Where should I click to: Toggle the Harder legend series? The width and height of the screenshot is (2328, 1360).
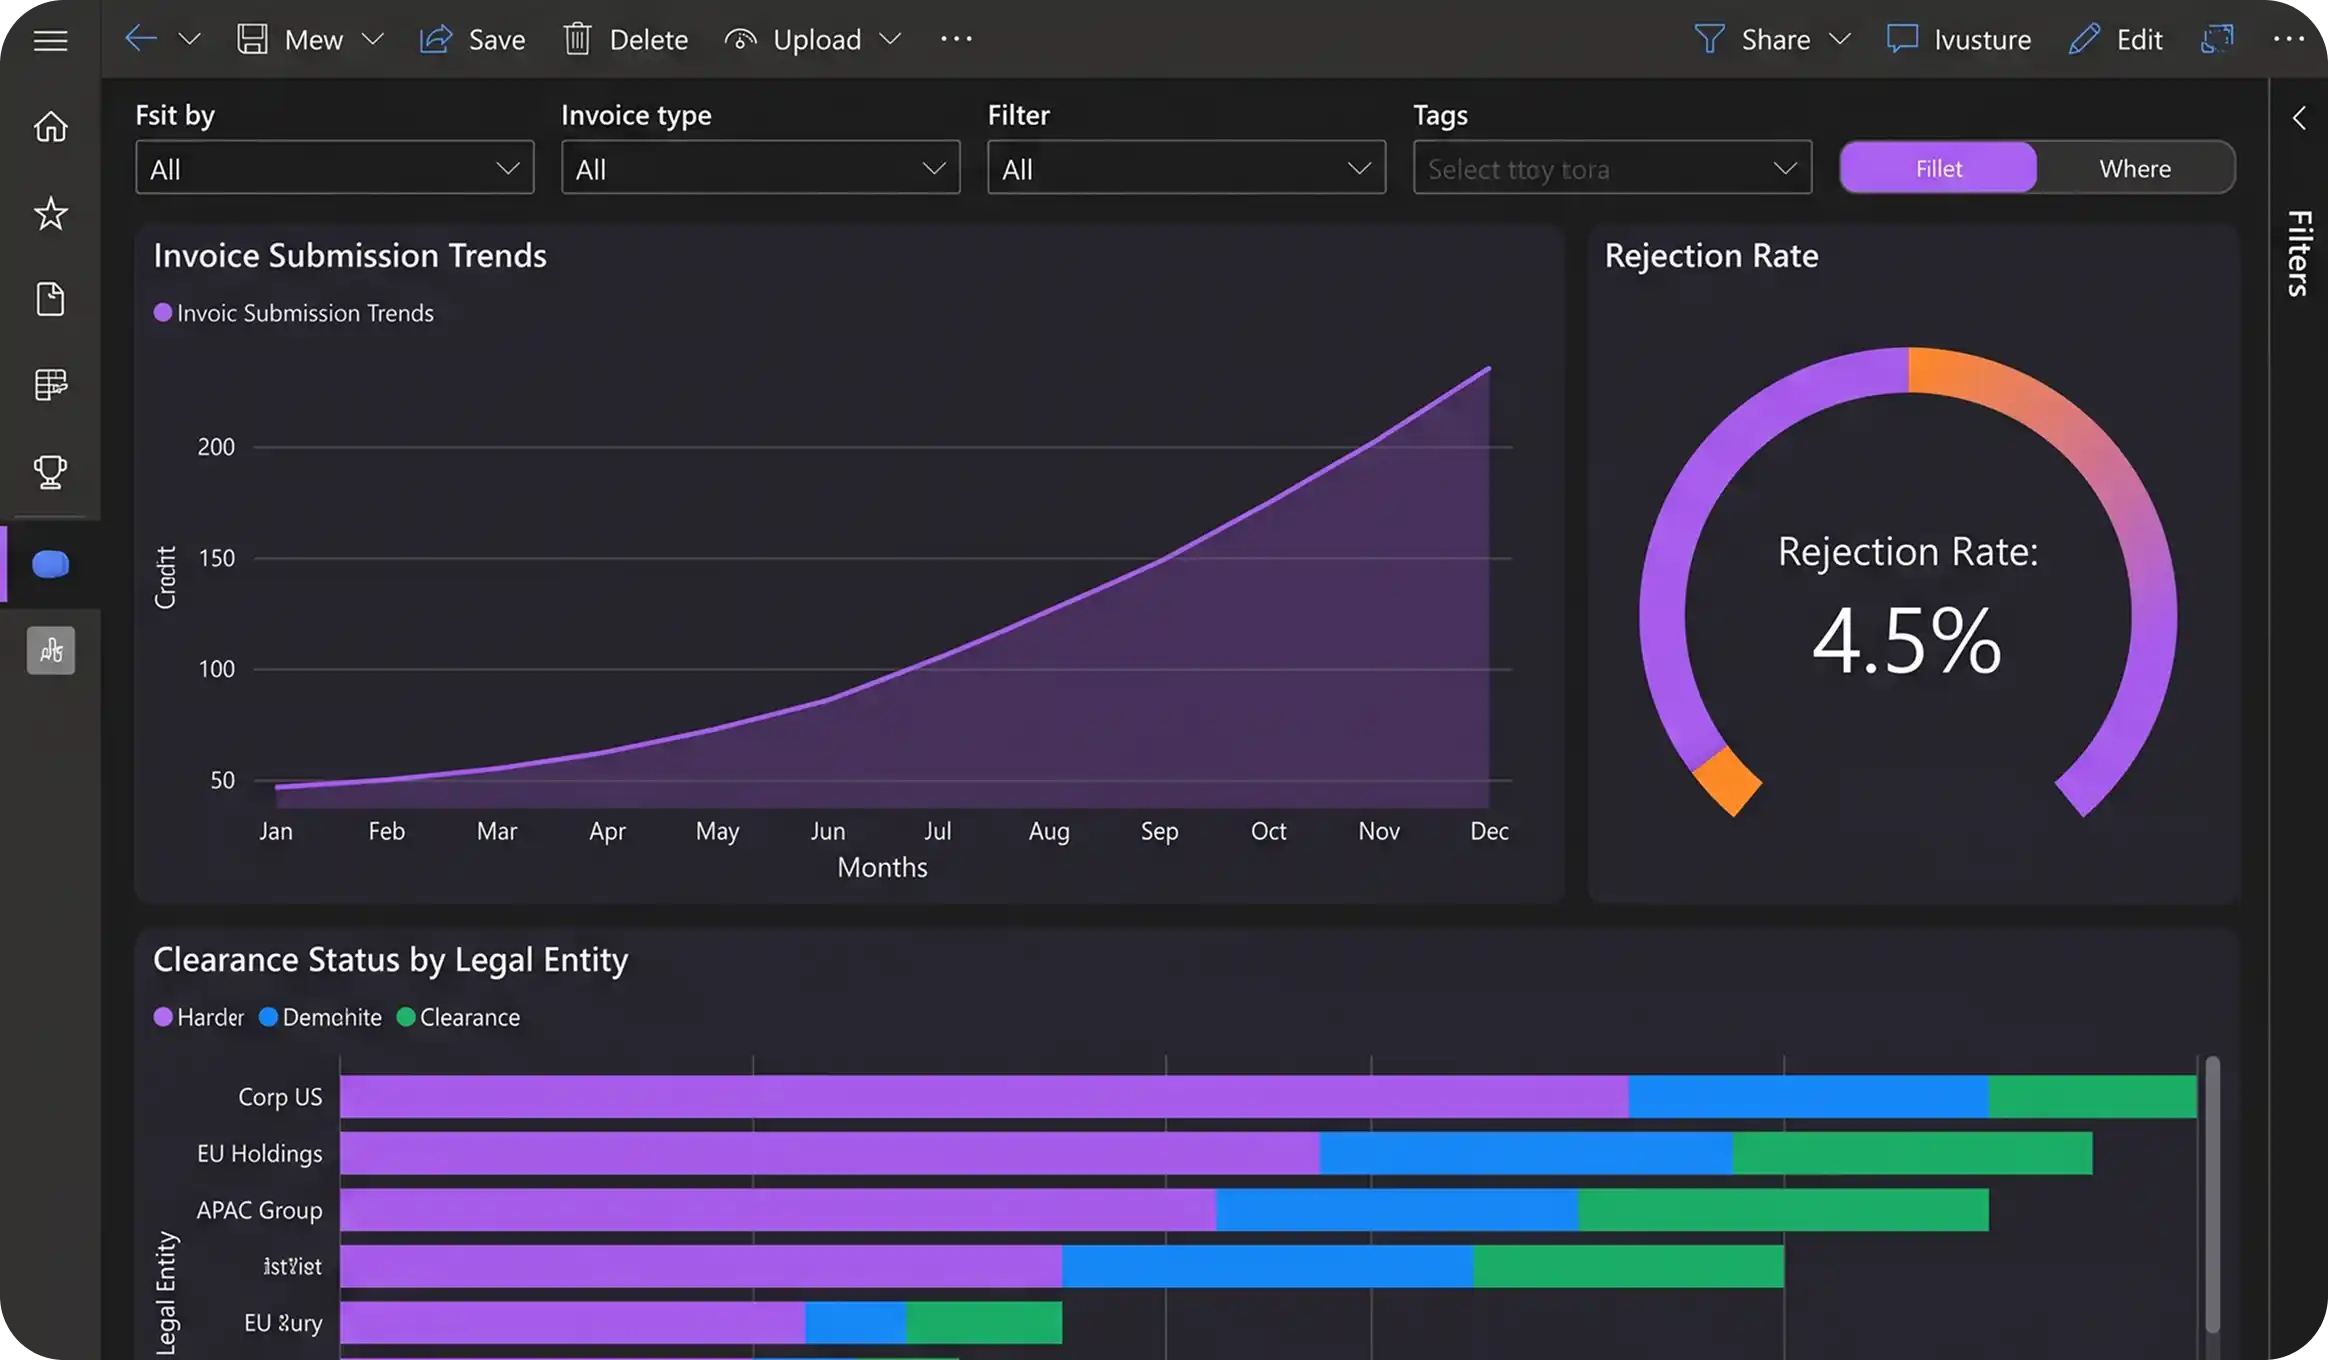point(199,1017)
